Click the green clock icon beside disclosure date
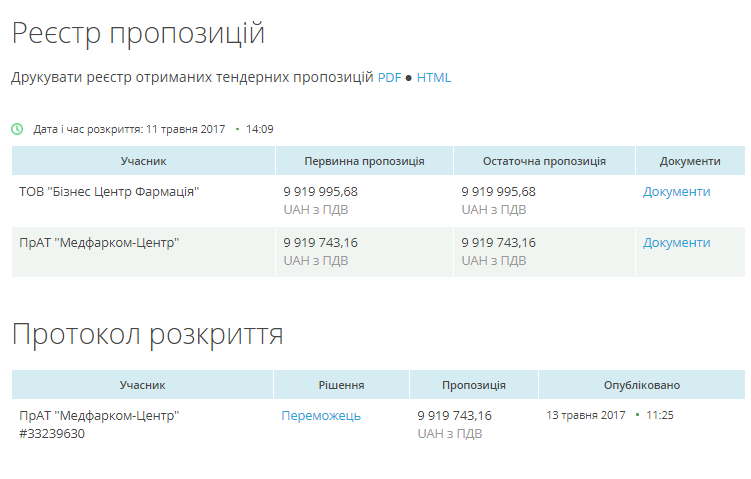 [17, 129]
